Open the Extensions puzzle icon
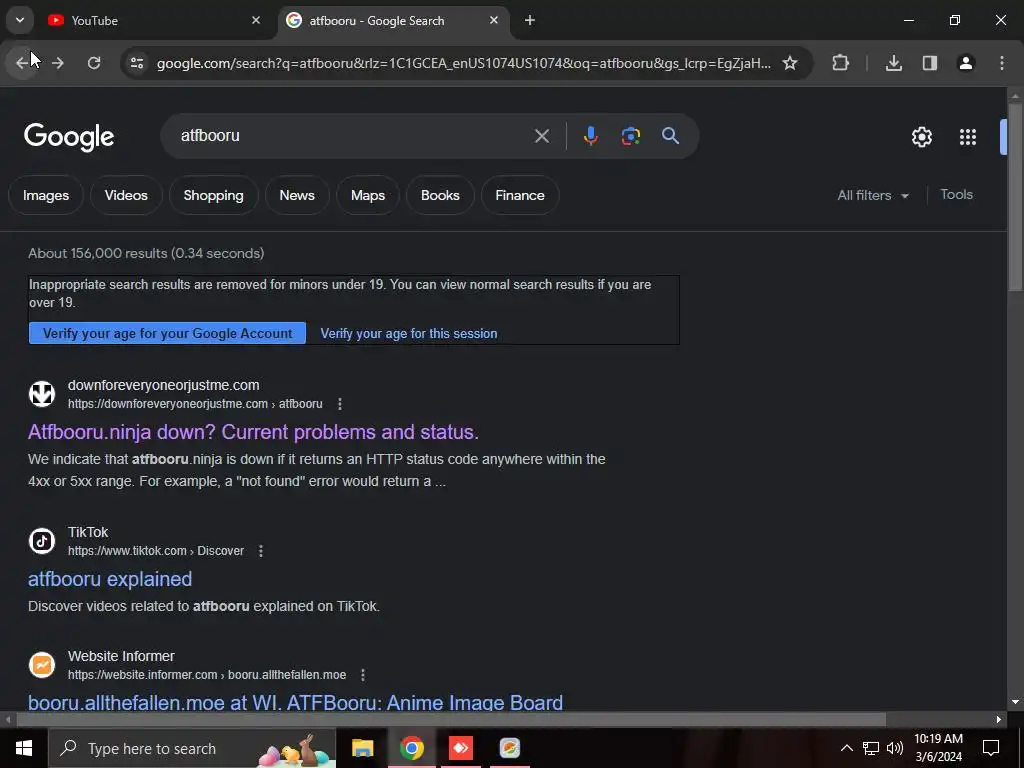 (x=840, y=63)
